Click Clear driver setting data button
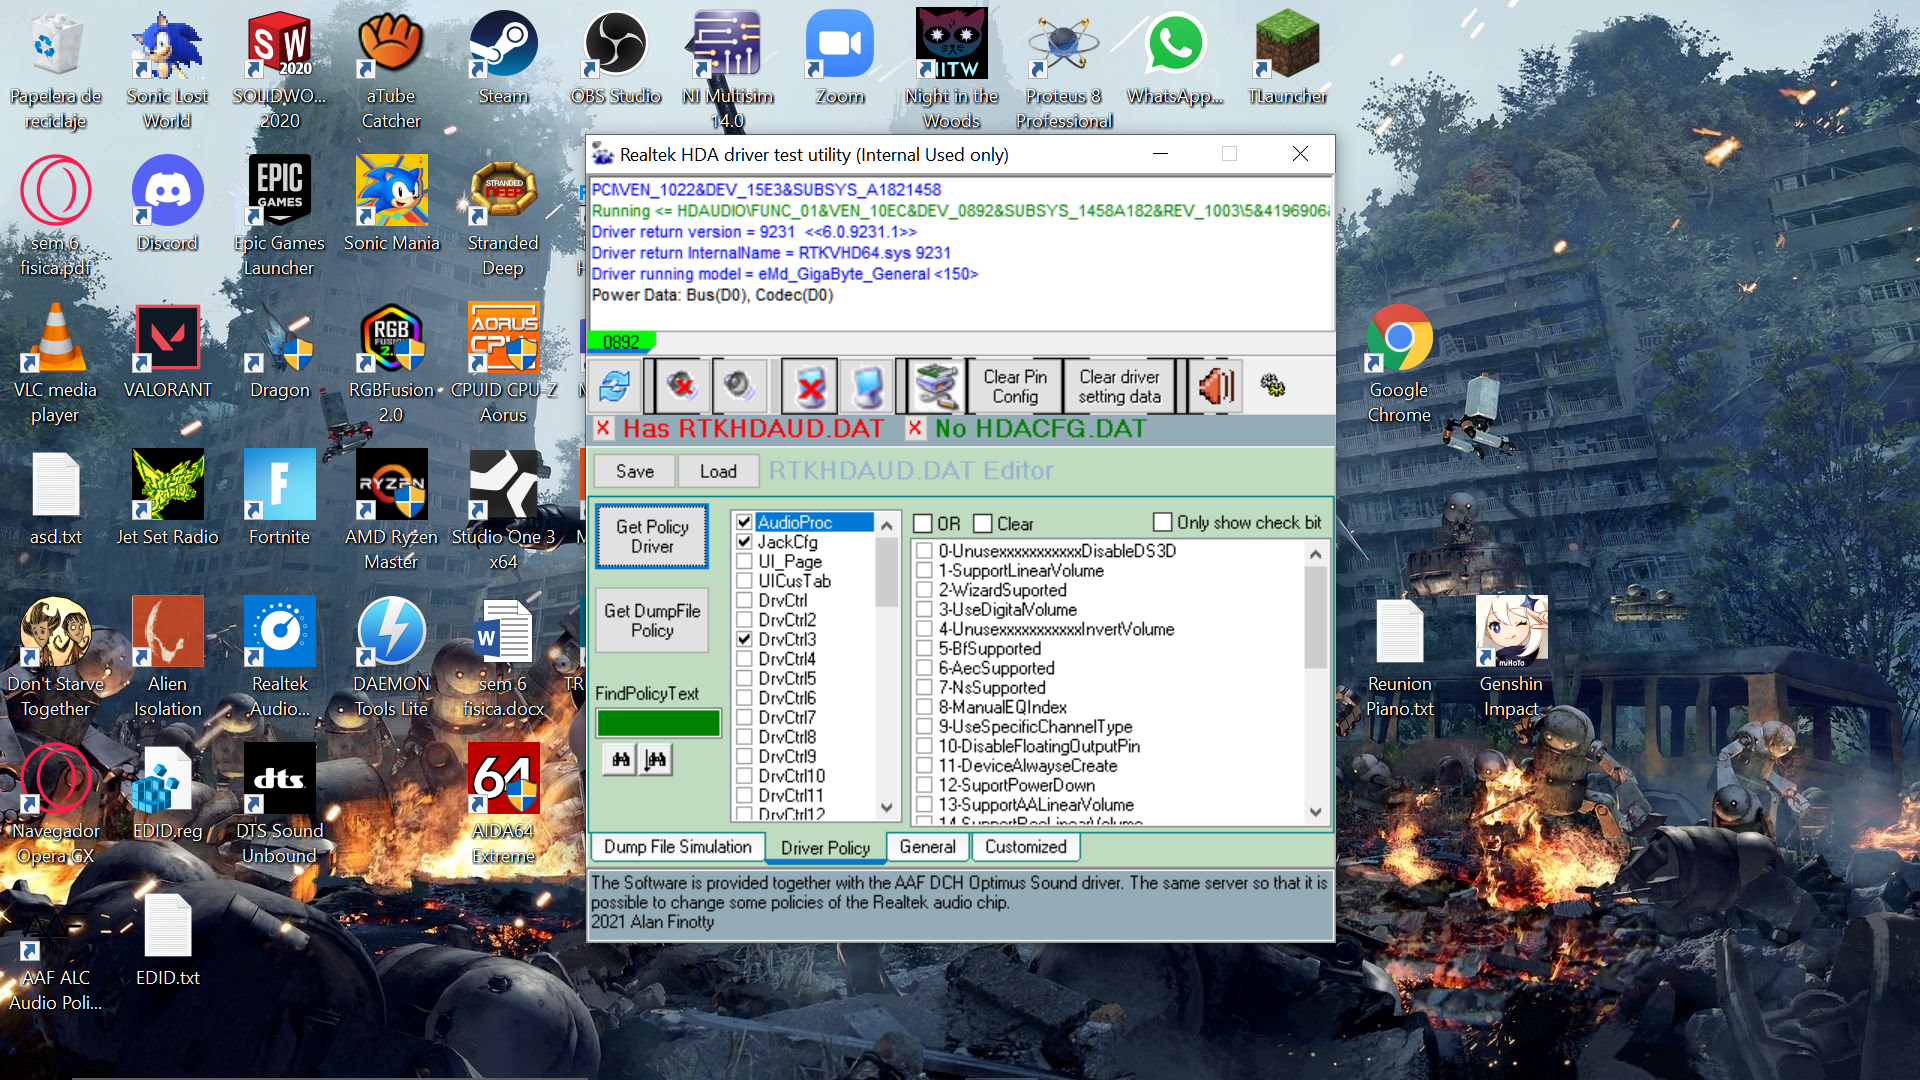 (x=1119, y=386)
